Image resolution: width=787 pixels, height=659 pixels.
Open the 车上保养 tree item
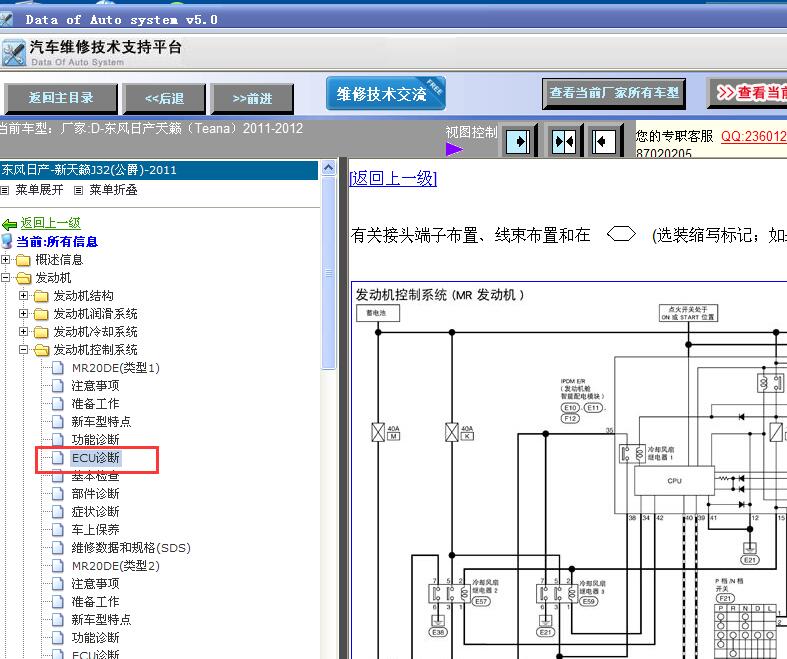(x=95, y=530)
